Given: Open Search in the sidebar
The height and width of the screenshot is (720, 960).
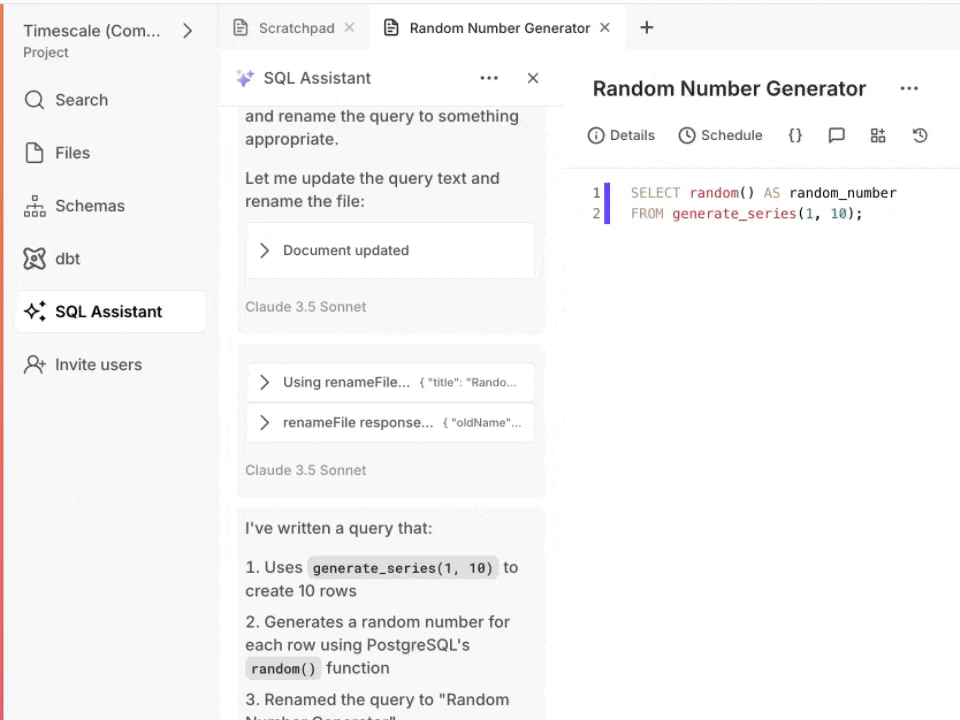Looking at the screenshot, I should [66, 100].
